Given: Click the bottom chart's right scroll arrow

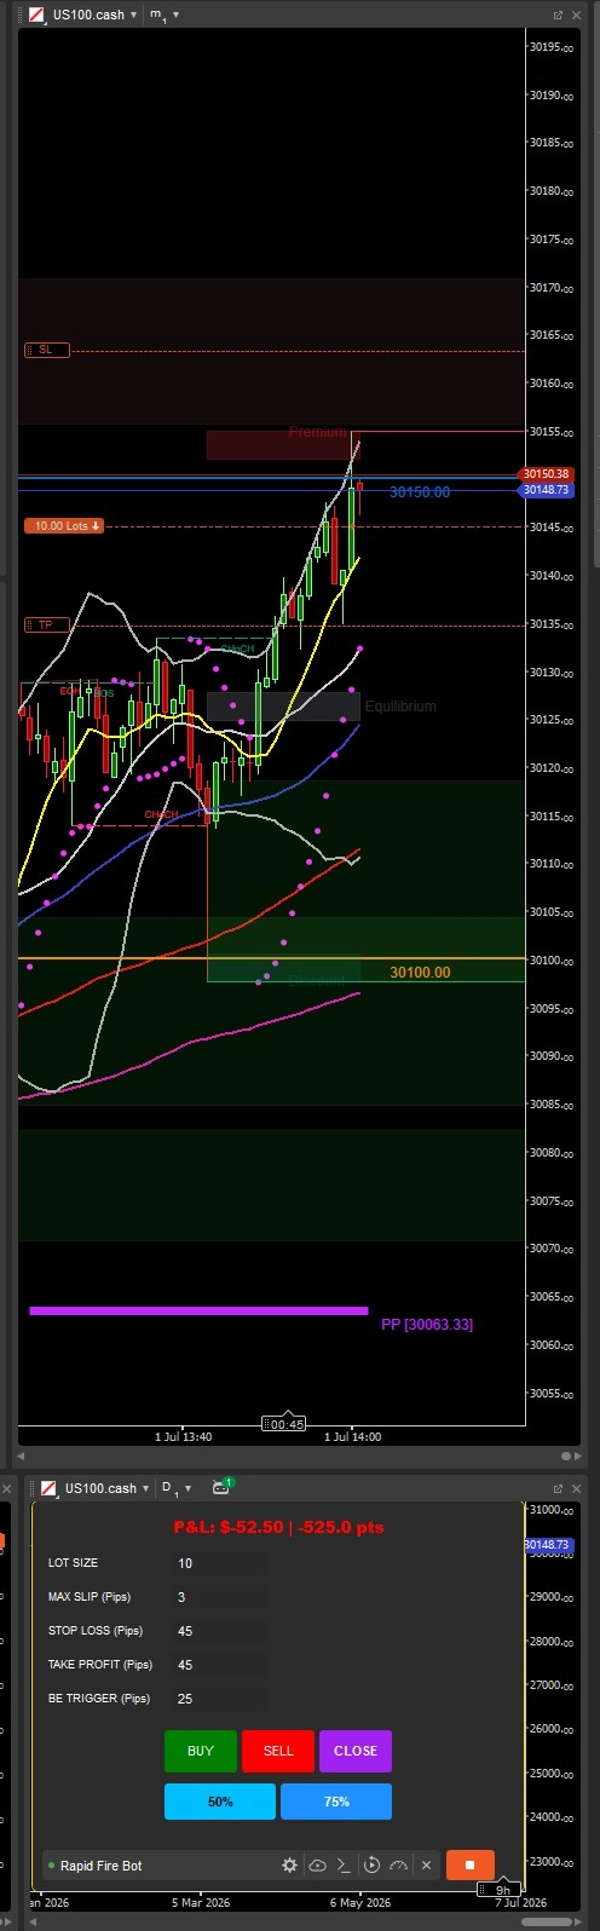Looking at the screenshot, I should 577,1922.
